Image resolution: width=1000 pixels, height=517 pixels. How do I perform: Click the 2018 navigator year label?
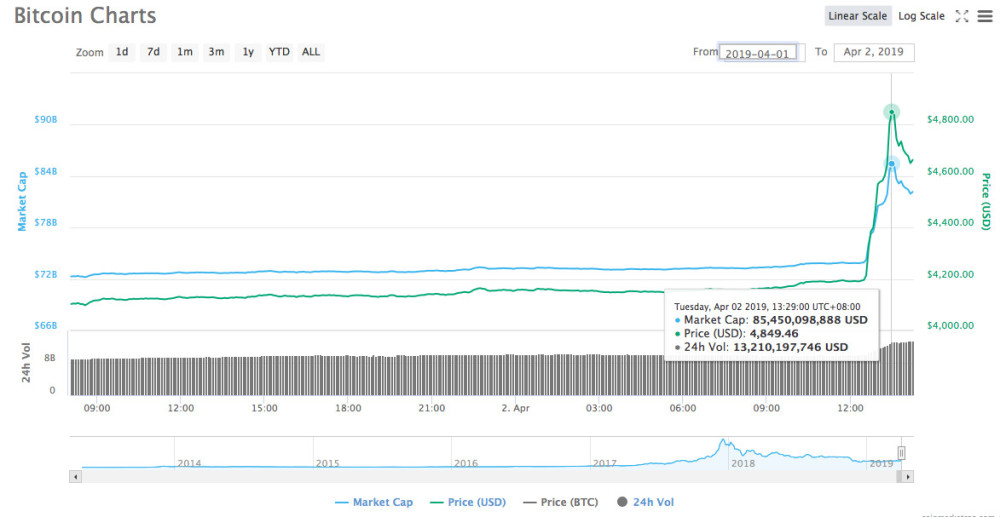(744, 463)
